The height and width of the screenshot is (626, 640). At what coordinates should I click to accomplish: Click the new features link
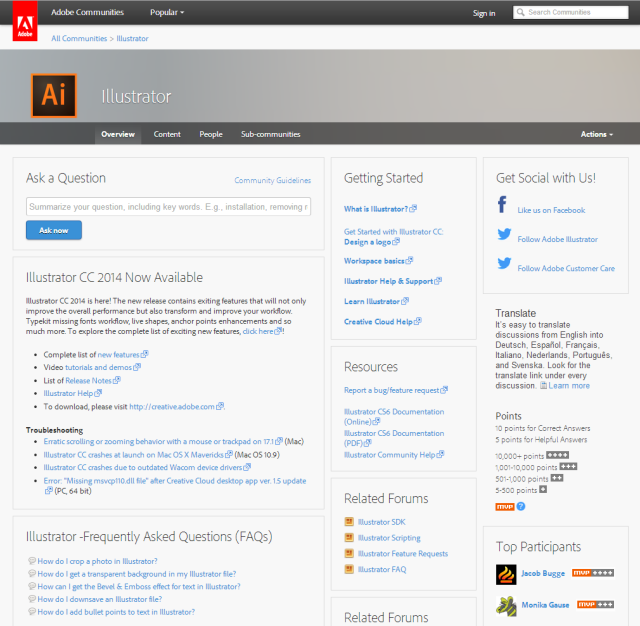pos(122,355)
